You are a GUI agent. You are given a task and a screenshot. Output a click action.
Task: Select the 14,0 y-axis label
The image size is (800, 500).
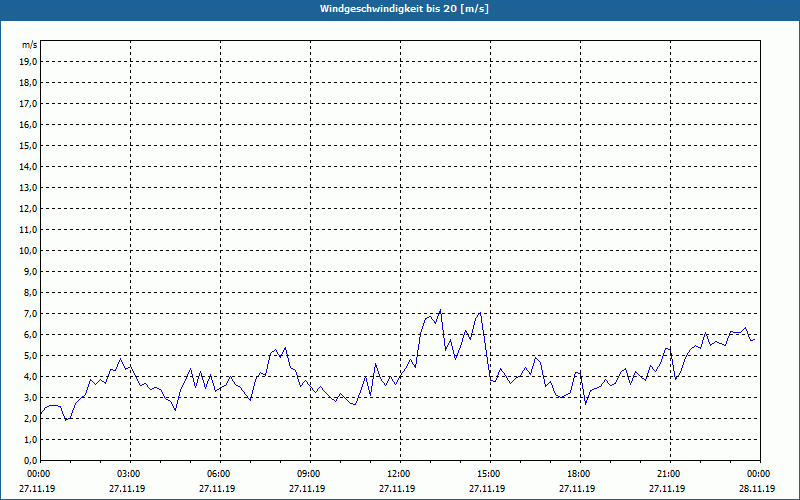tap(28, 167)
